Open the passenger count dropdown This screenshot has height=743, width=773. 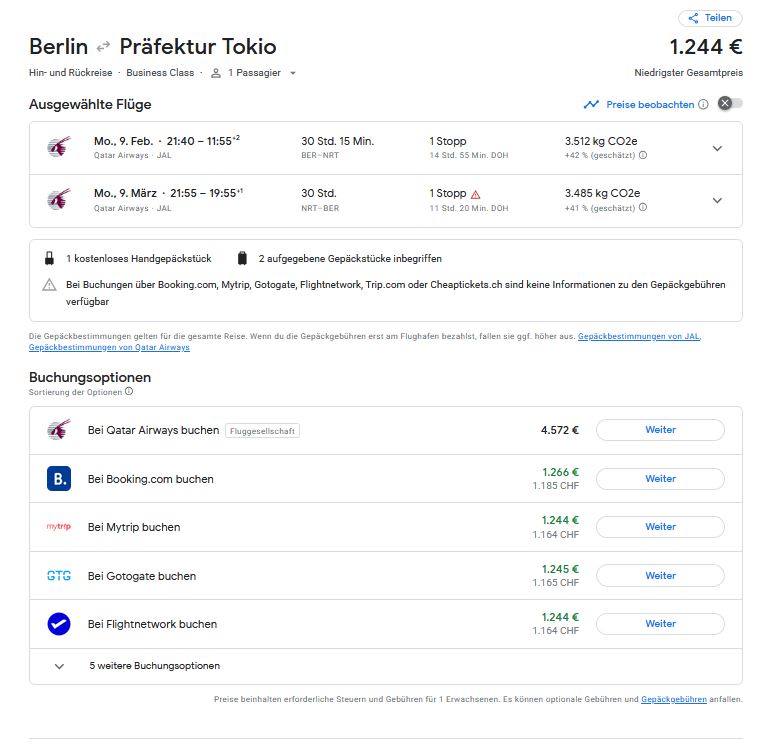point(292,73)
